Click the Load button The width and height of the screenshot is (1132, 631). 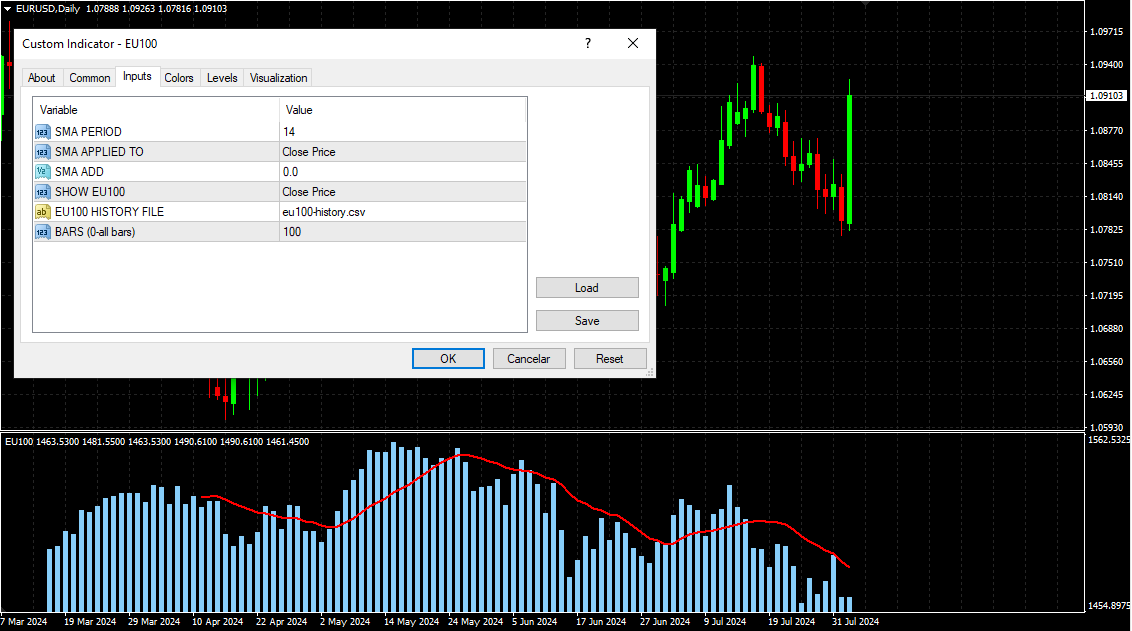[587, 288]
